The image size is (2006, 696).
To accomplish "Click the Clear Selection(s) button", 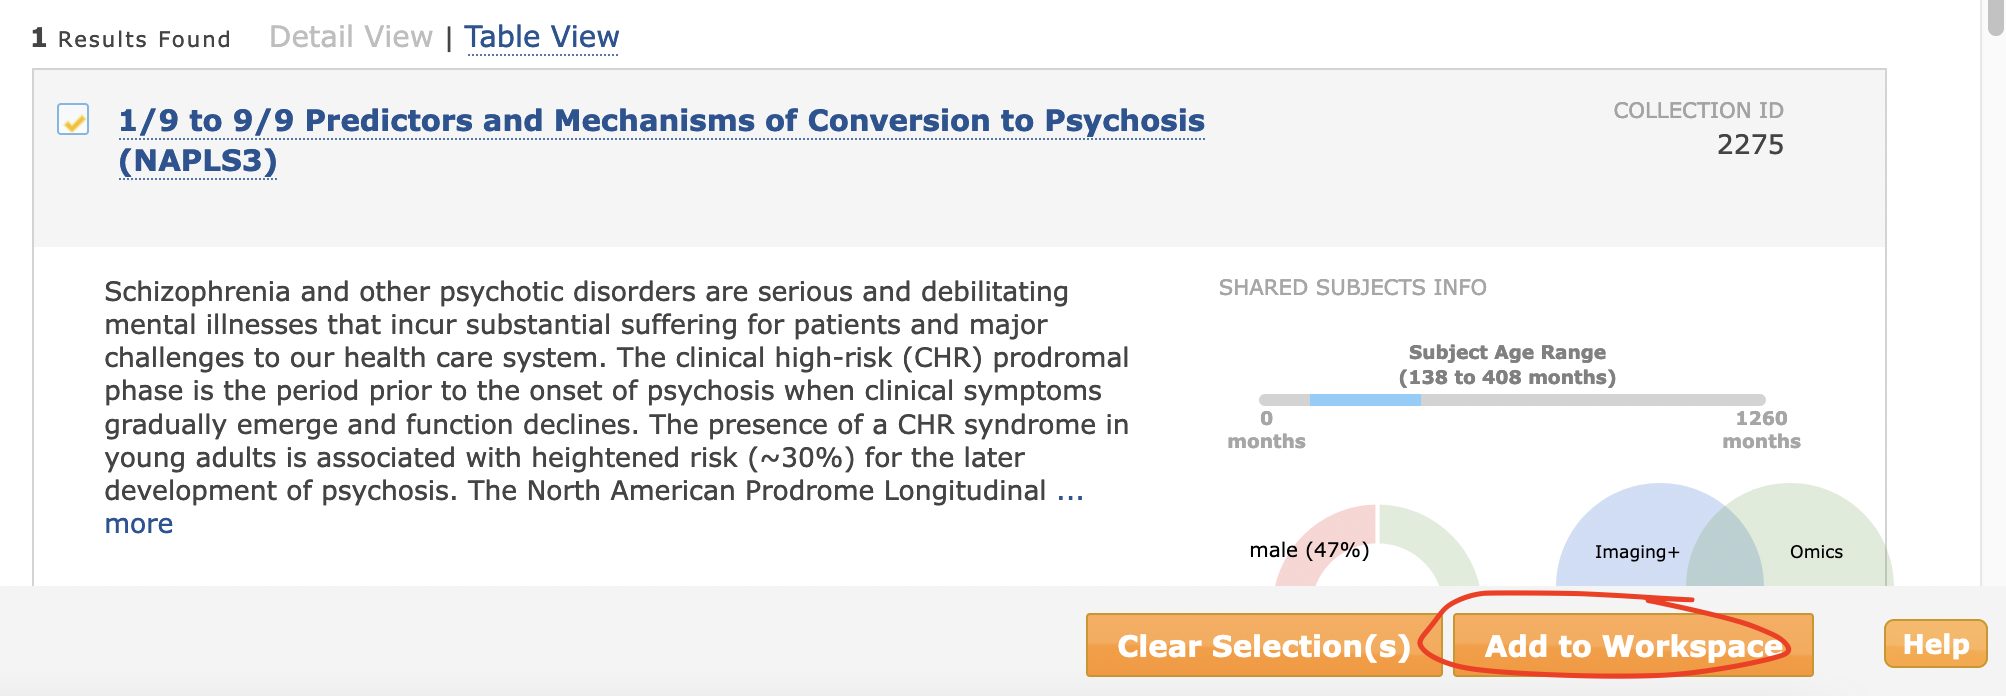I will pyautogui.click(x=1264, y=645).
